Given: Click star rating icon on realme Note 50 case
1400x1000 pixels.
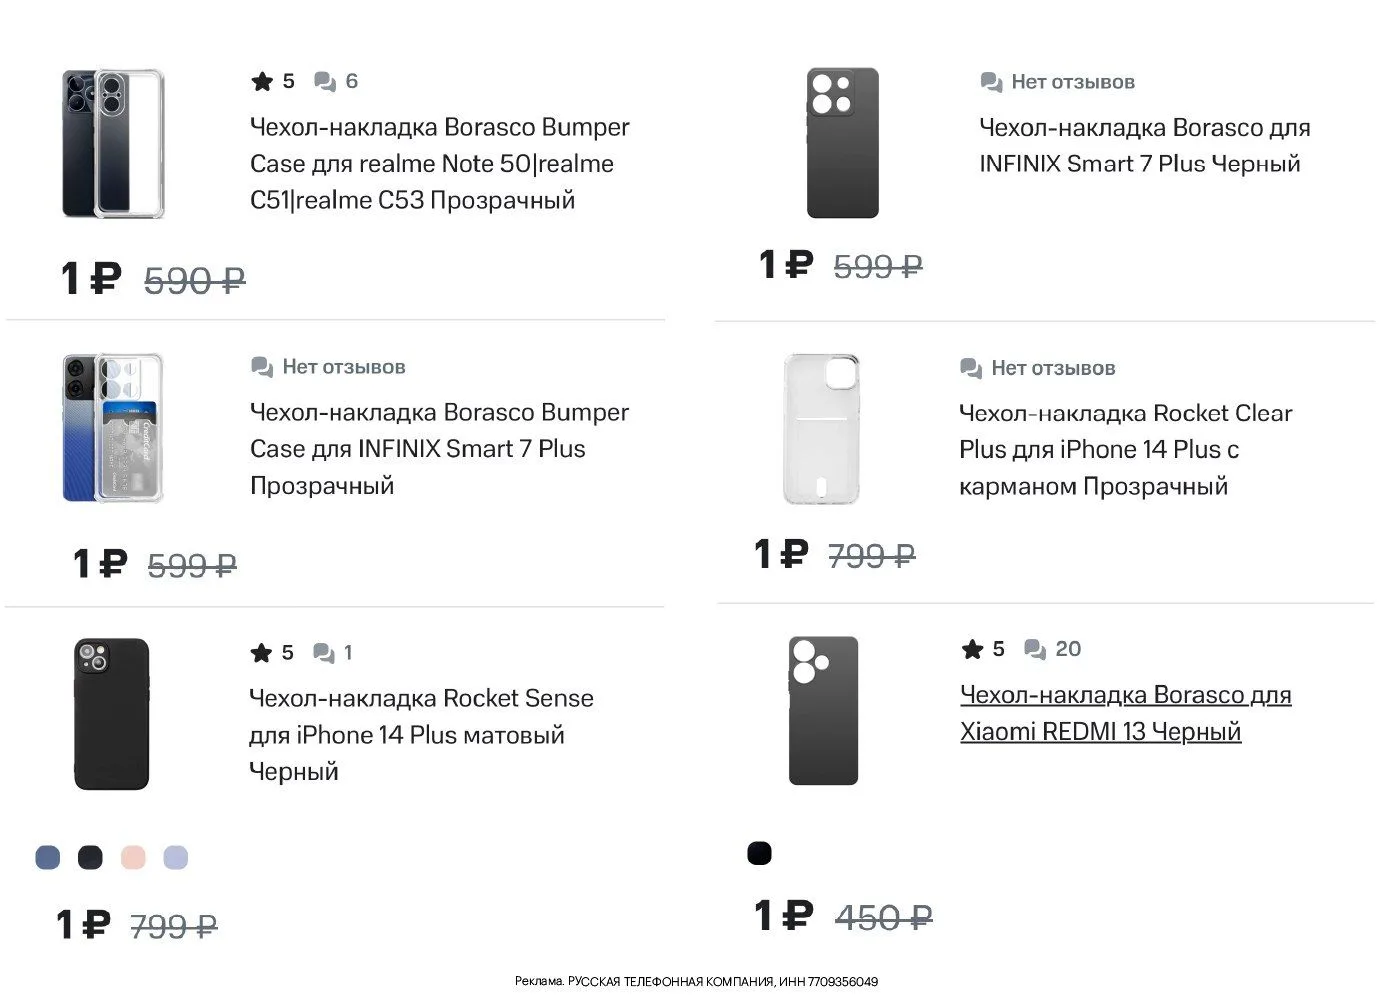Looking at the screenshot, I should click(x=262, y=82).
